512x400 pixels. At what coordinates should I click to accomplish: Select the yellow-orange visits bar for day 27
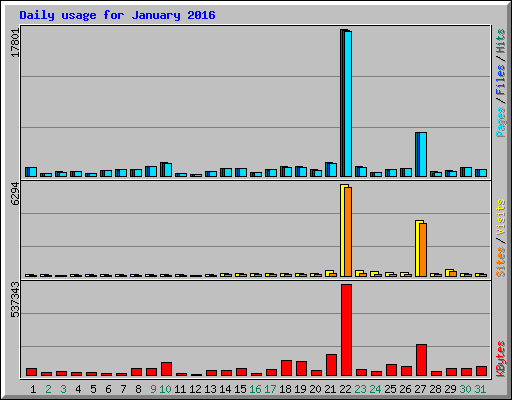[x=421, y=248]
